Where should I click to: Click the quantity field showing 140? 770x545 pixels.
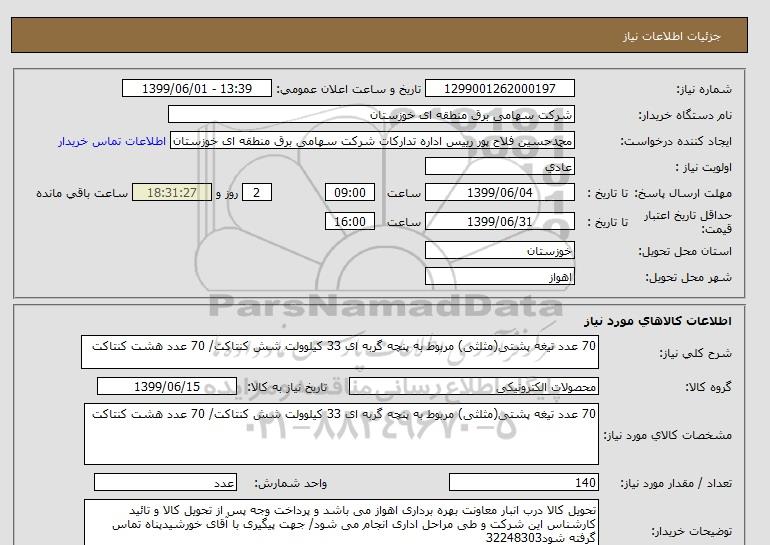524,483
